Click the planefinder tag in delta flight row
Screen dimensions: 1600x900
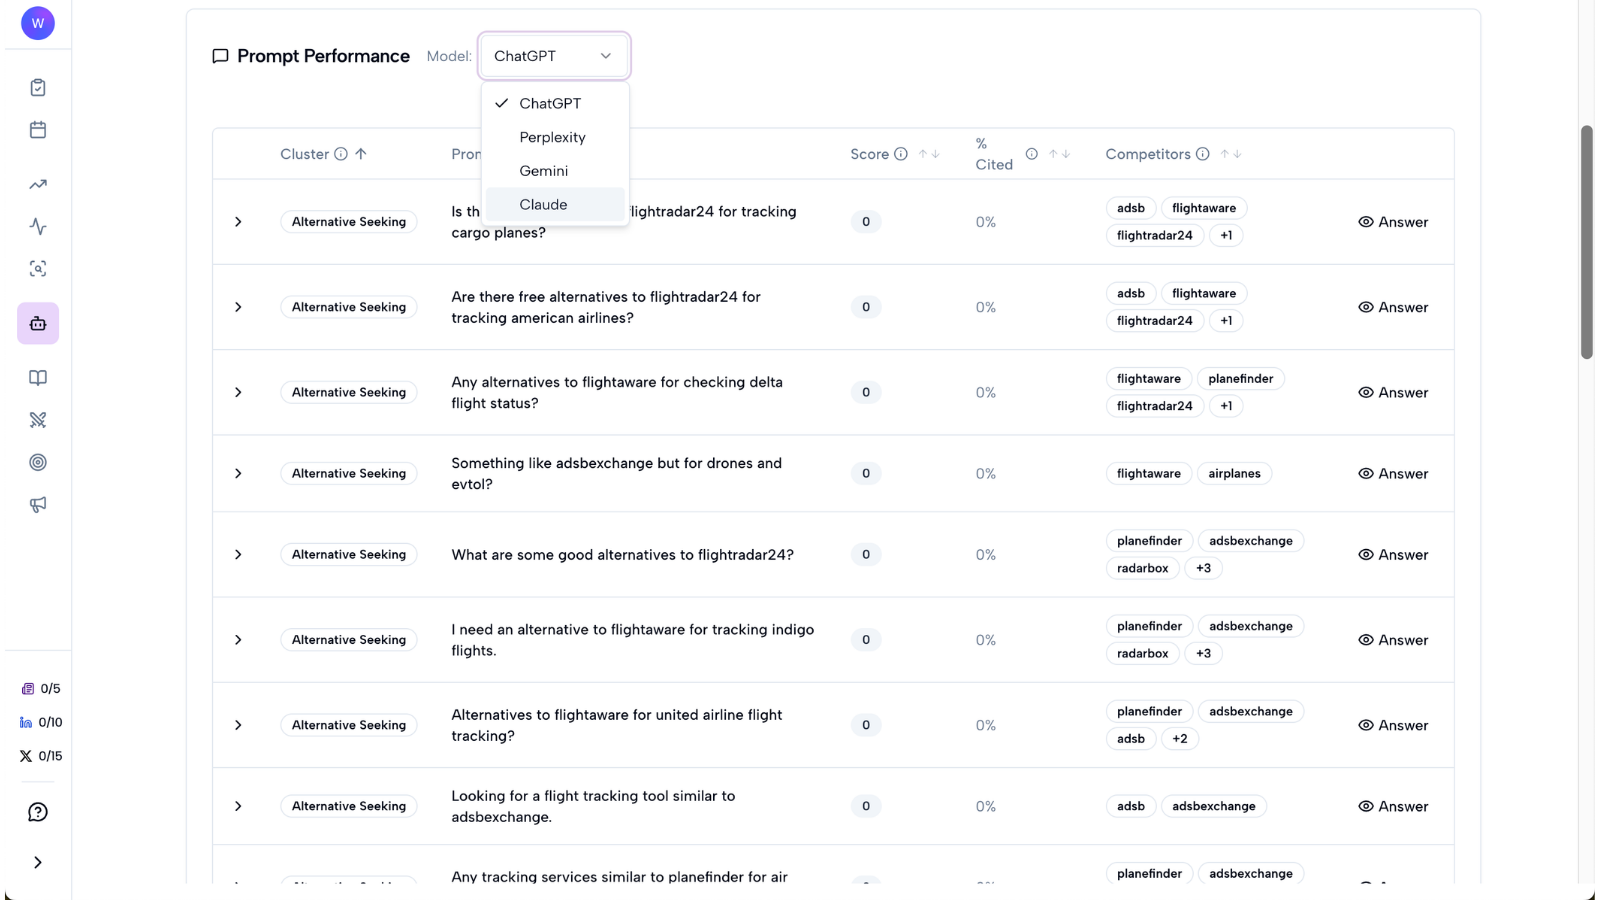point(1240,379)
